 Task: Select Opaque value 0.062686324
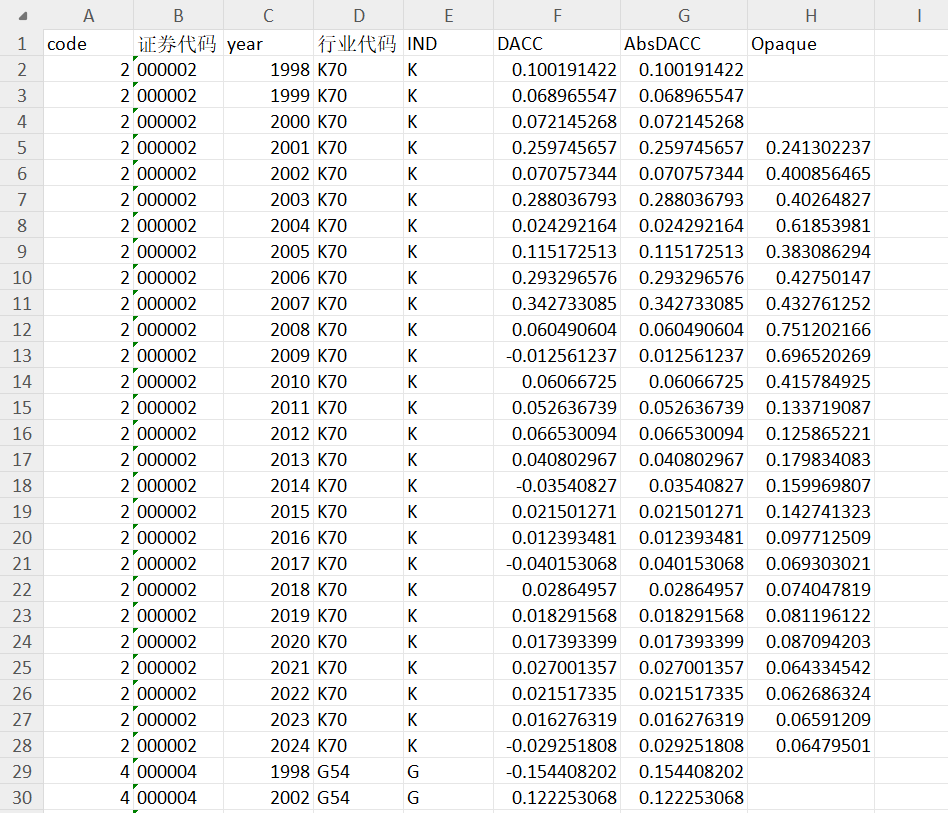click(x=811, y=693)
